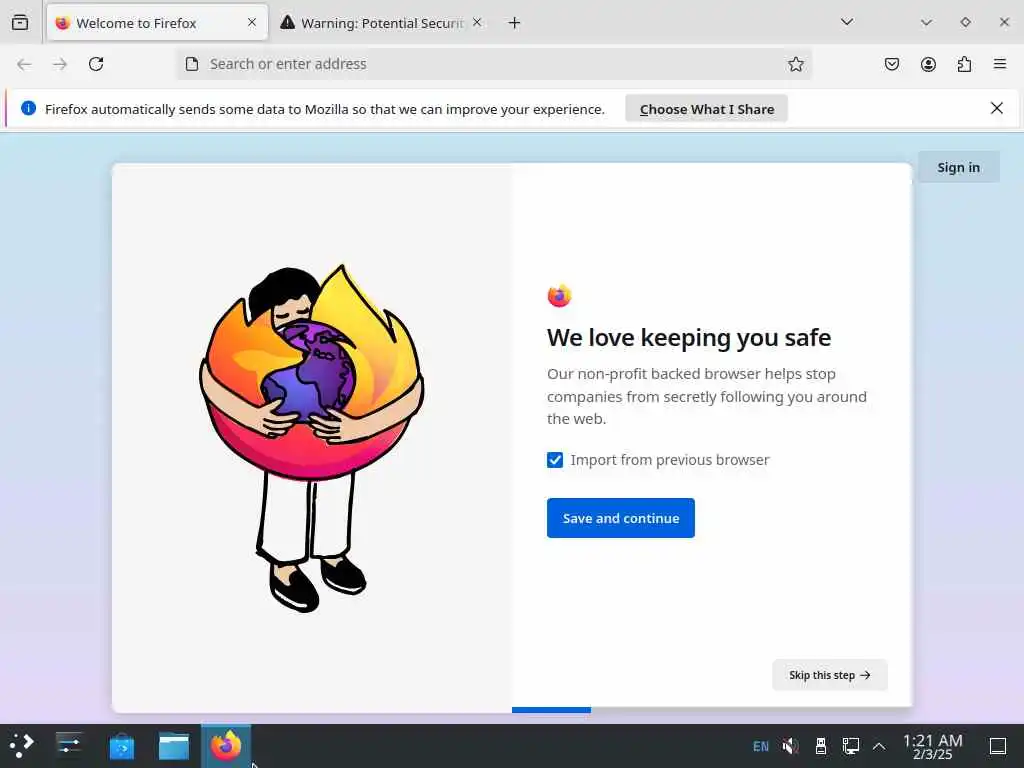The height and width of the screenshot is (768, 1024).
Task: Open System Settings from the taskbar
Action: 69,745
